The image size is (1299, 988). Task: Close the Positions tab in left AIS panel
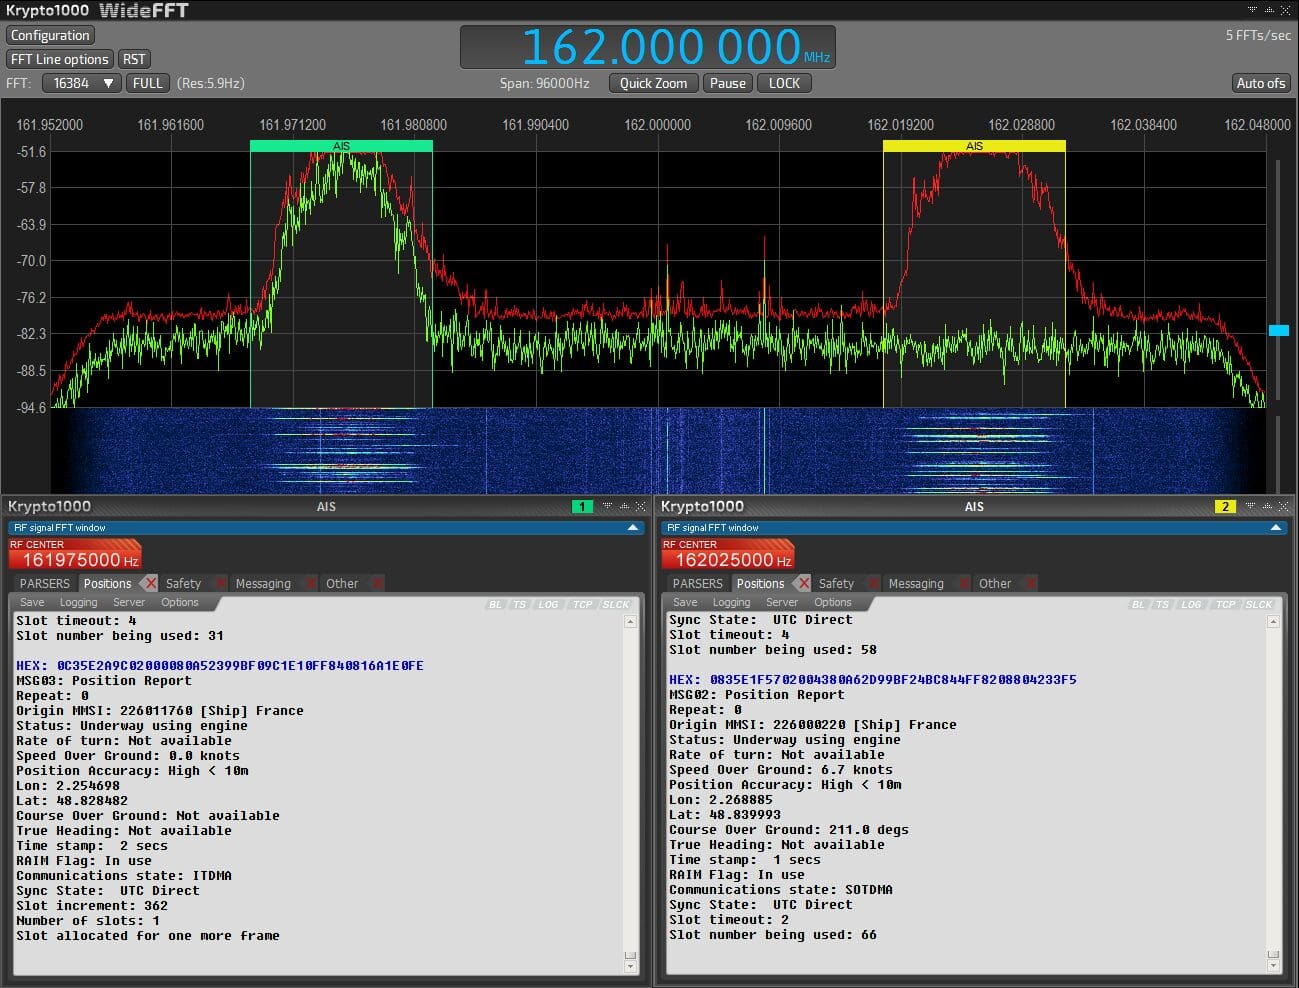coord(150,583)
